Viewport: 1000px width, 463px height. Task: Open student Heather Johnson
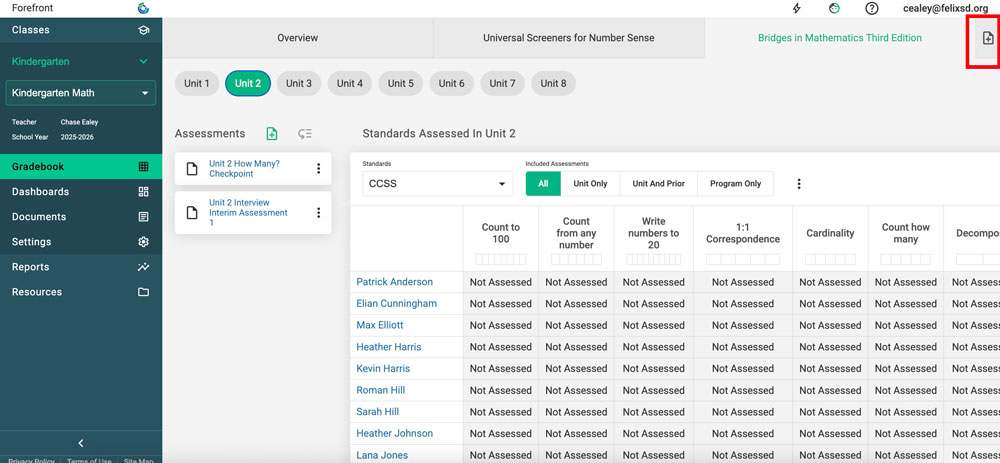(395, 434)
